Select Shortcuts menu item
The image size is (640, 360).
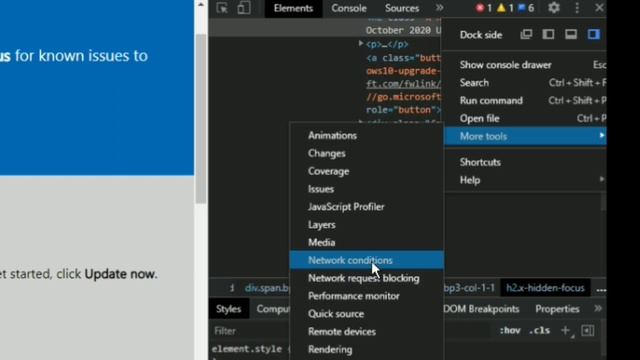pyautogui.click(x=525, y=162)
